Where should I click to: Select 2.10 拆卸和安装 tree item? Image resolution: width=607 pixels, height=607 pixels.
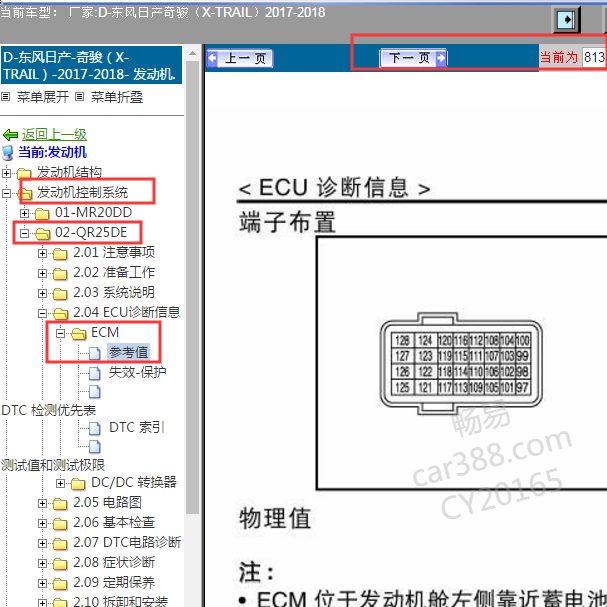click(120, 601)
